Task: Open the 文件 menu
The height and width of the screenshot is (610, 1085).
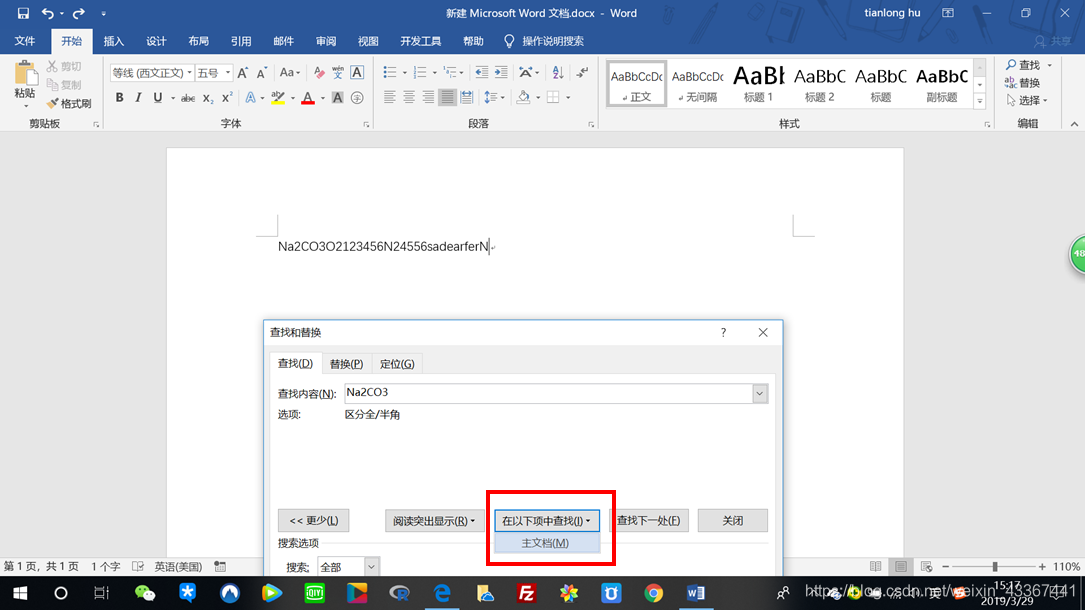Action: pos(25,41)
